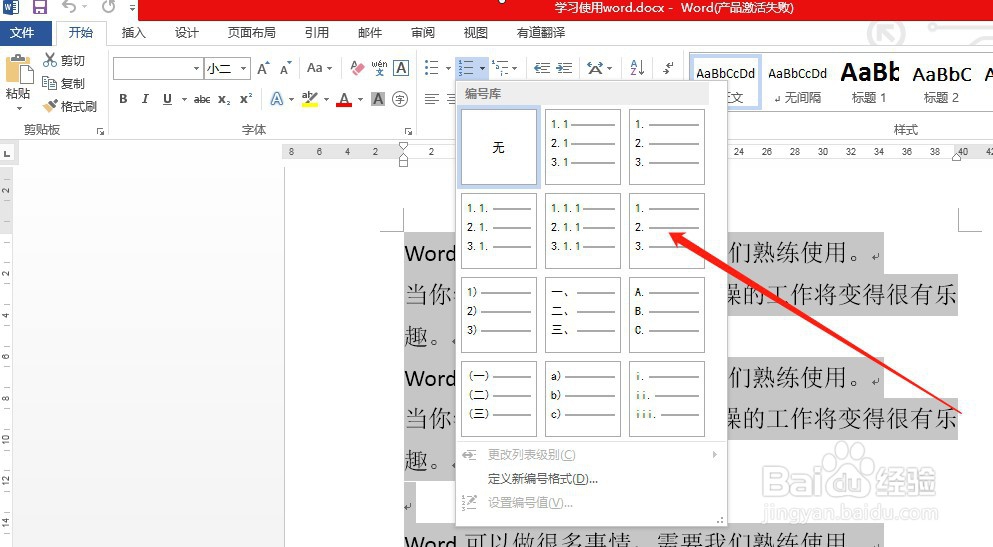The width and height of the screenshot is (993, 547).
Task: Select the A. B. C. numbering format
Action: [x=667, y=315]
